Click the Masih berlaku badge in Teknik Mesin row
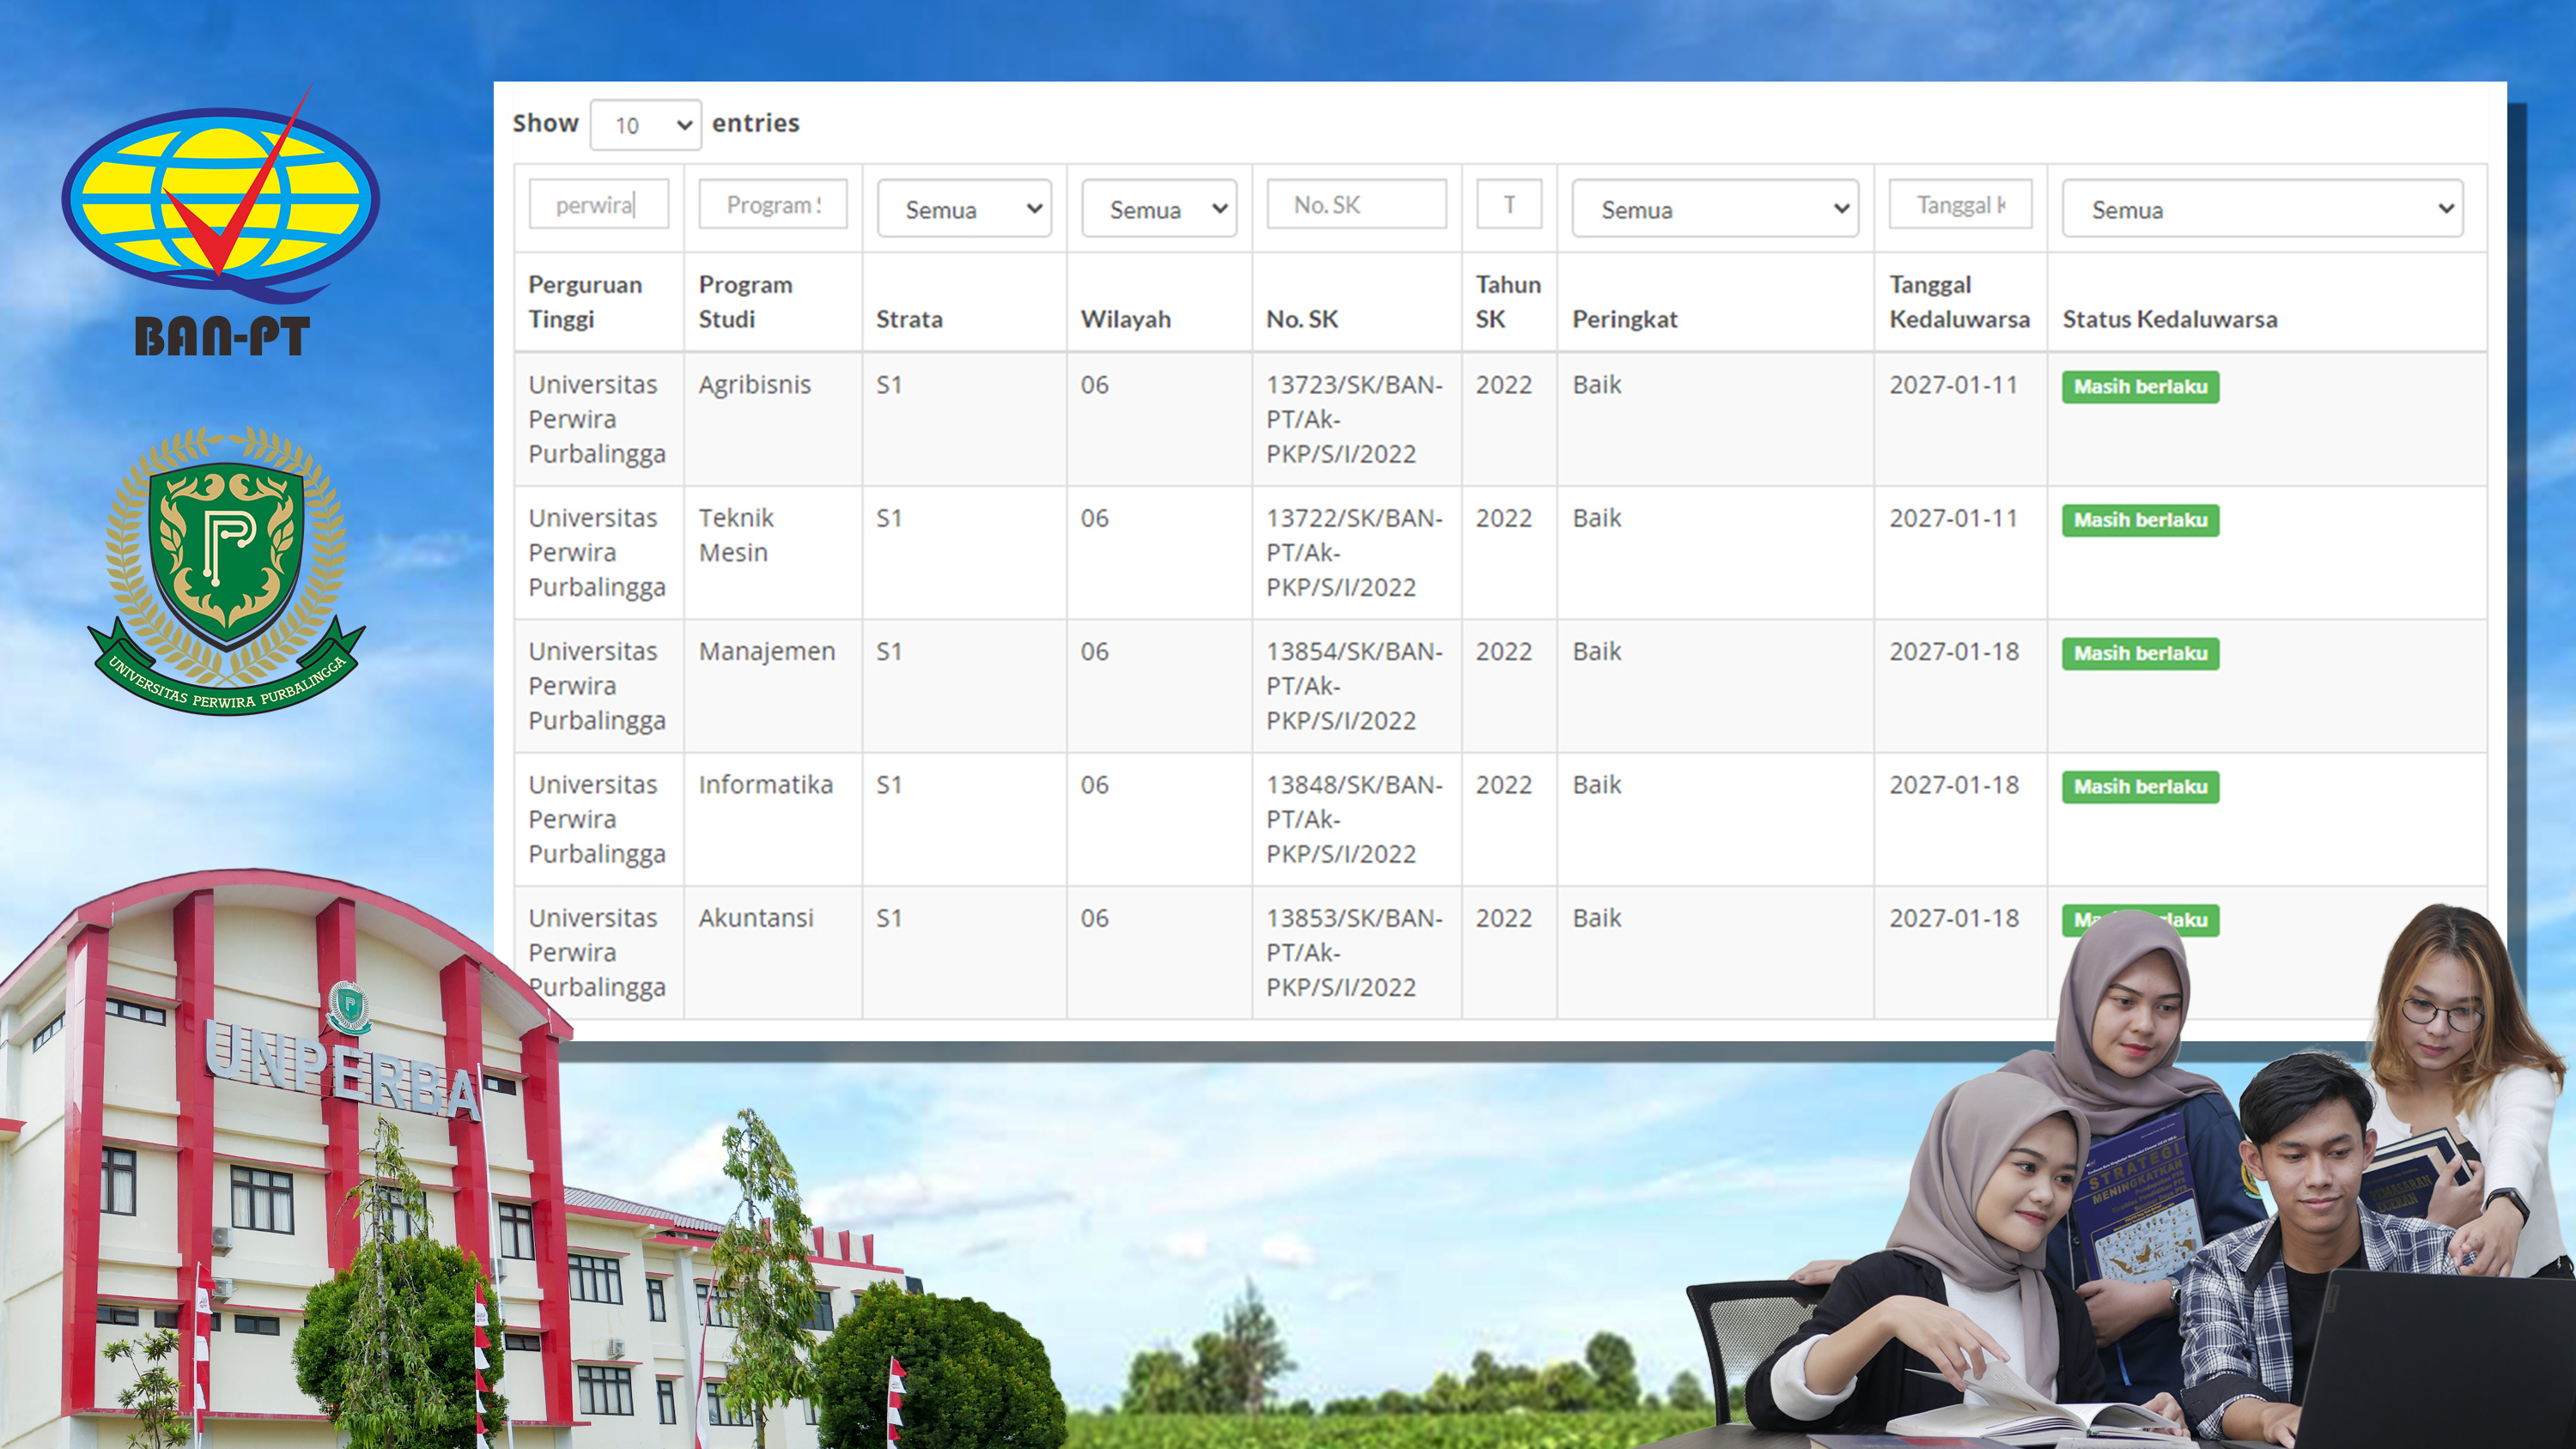 (2140, 520)
